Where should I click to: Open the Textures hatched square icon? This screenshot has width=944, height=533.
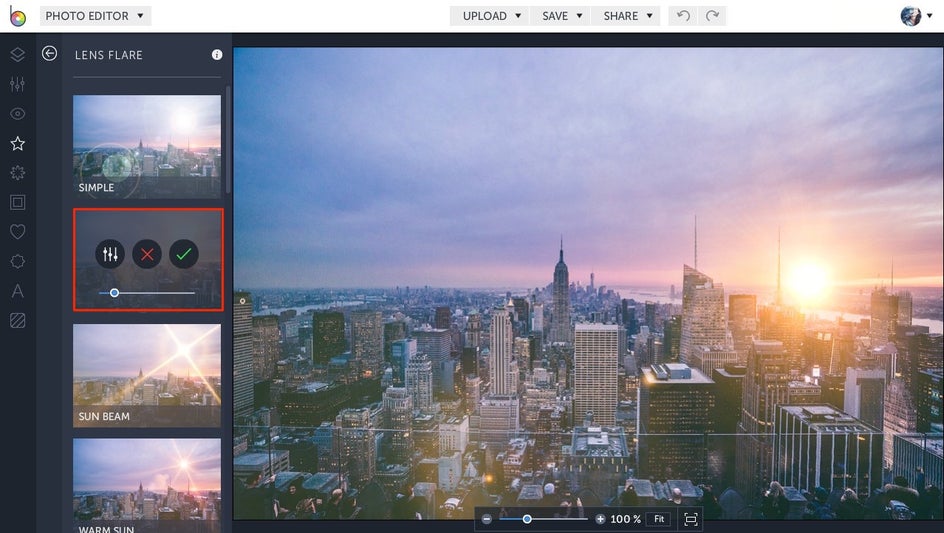(17, 320)
